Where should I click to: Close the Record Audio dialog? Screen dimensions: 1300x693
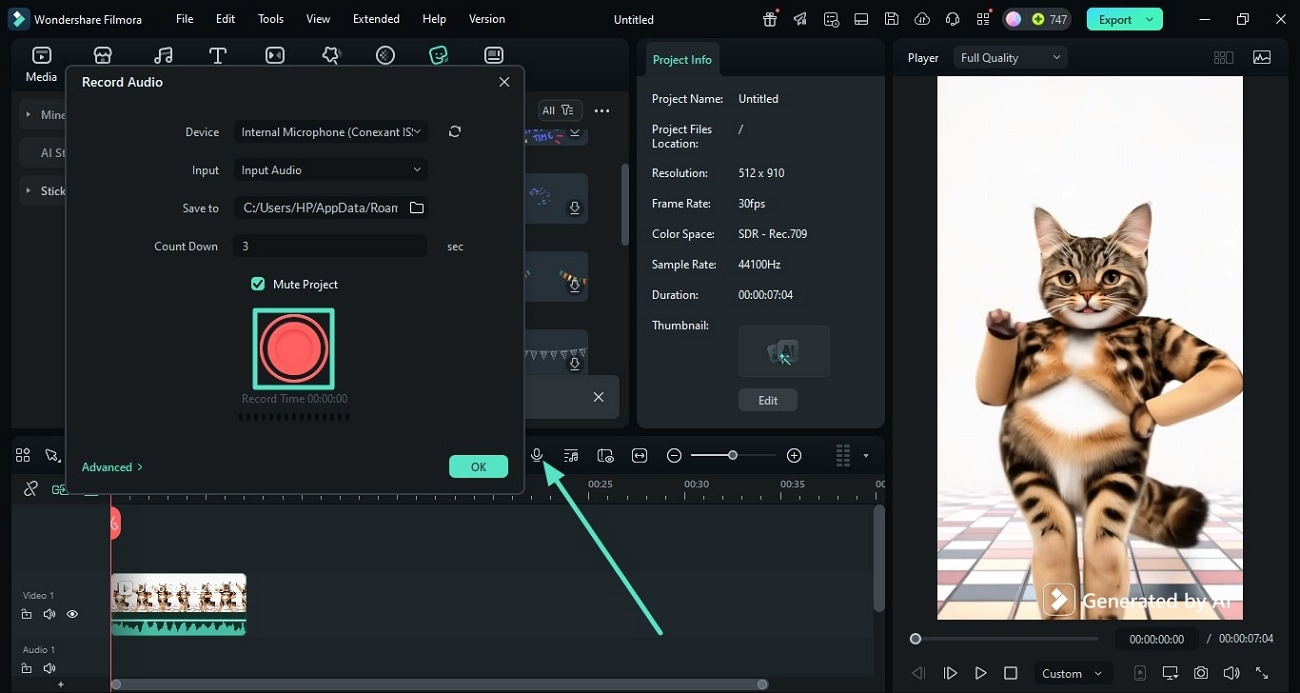pyautogui.click(x=504, y=82)
